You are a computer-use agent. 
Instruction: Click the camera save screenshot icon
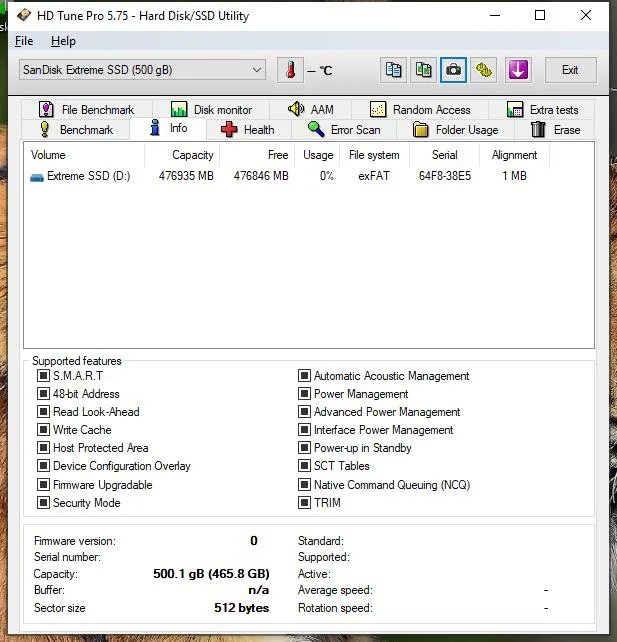coord(453,70)
